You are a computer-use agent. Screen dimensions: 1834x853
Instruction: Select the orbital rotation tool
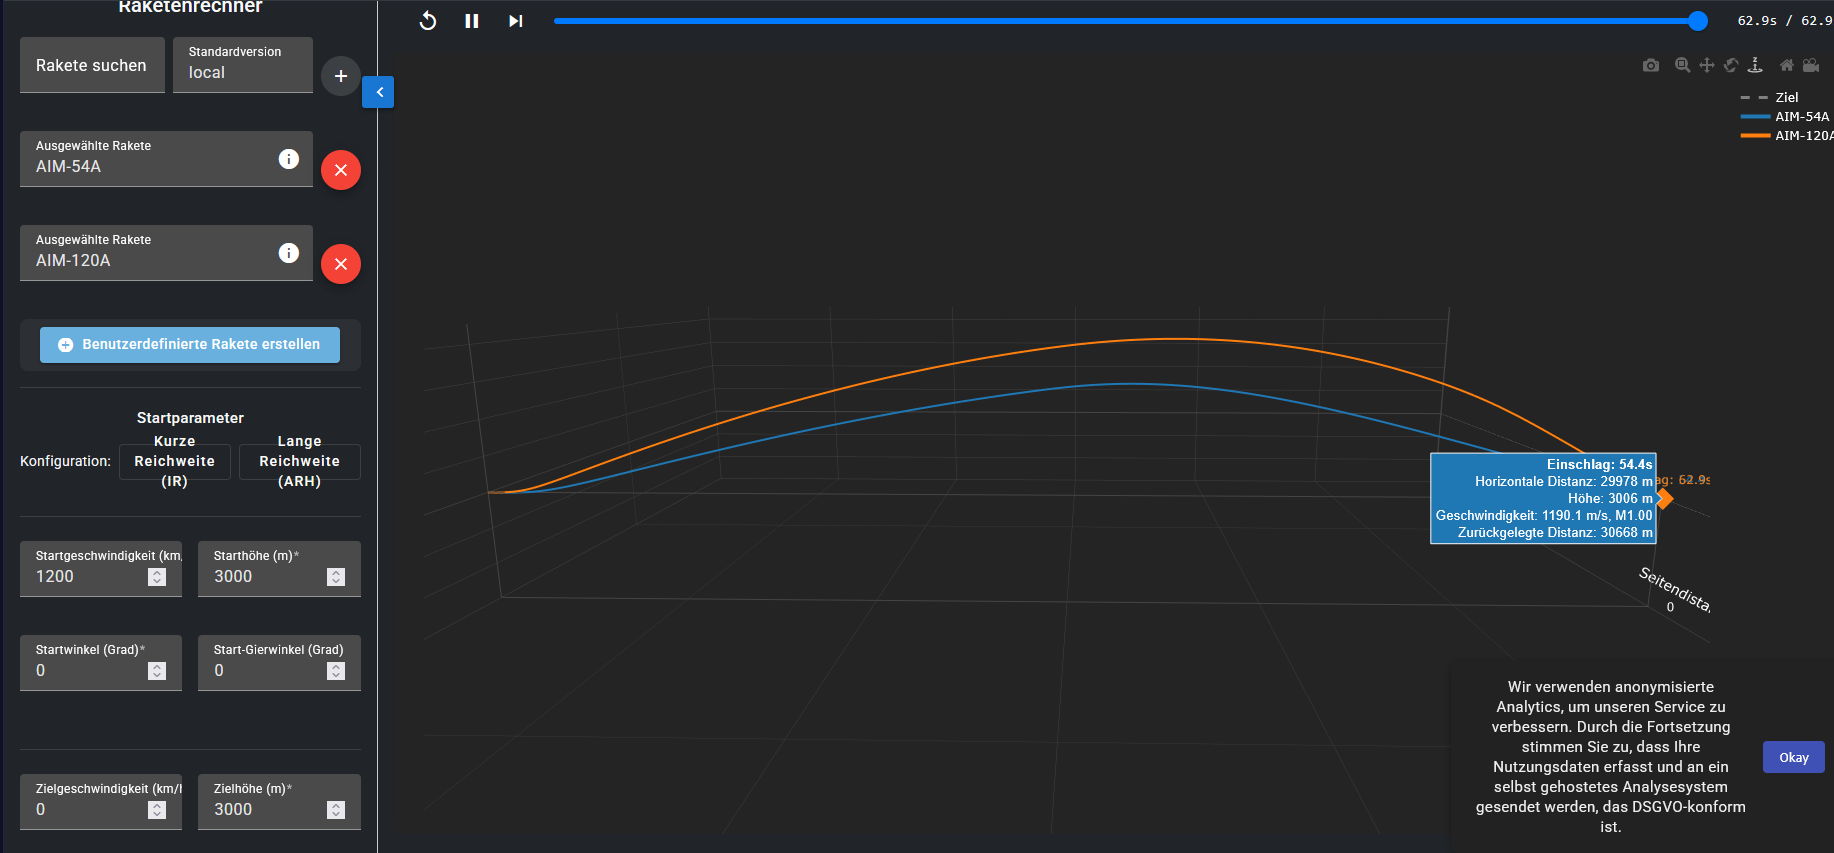coord(1731,65)
